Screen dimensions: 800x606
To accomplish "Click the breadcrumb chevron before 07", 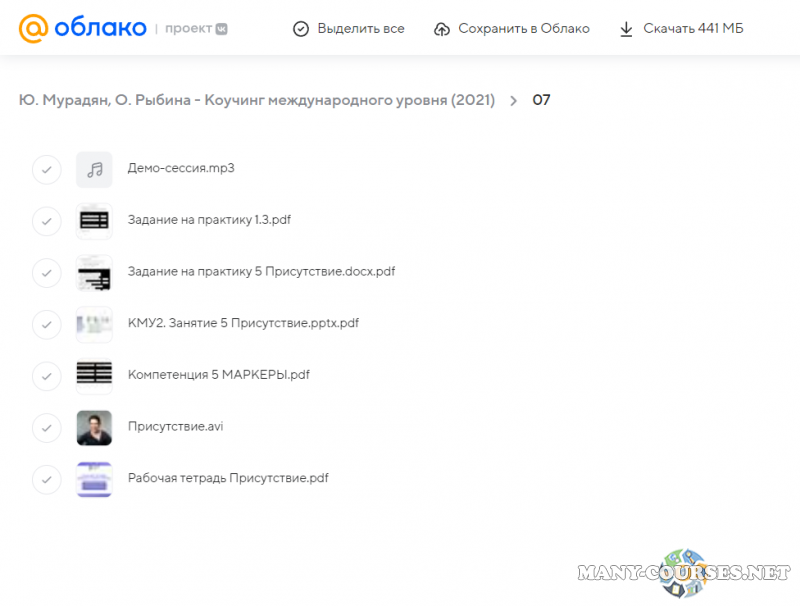I will 513,100.
